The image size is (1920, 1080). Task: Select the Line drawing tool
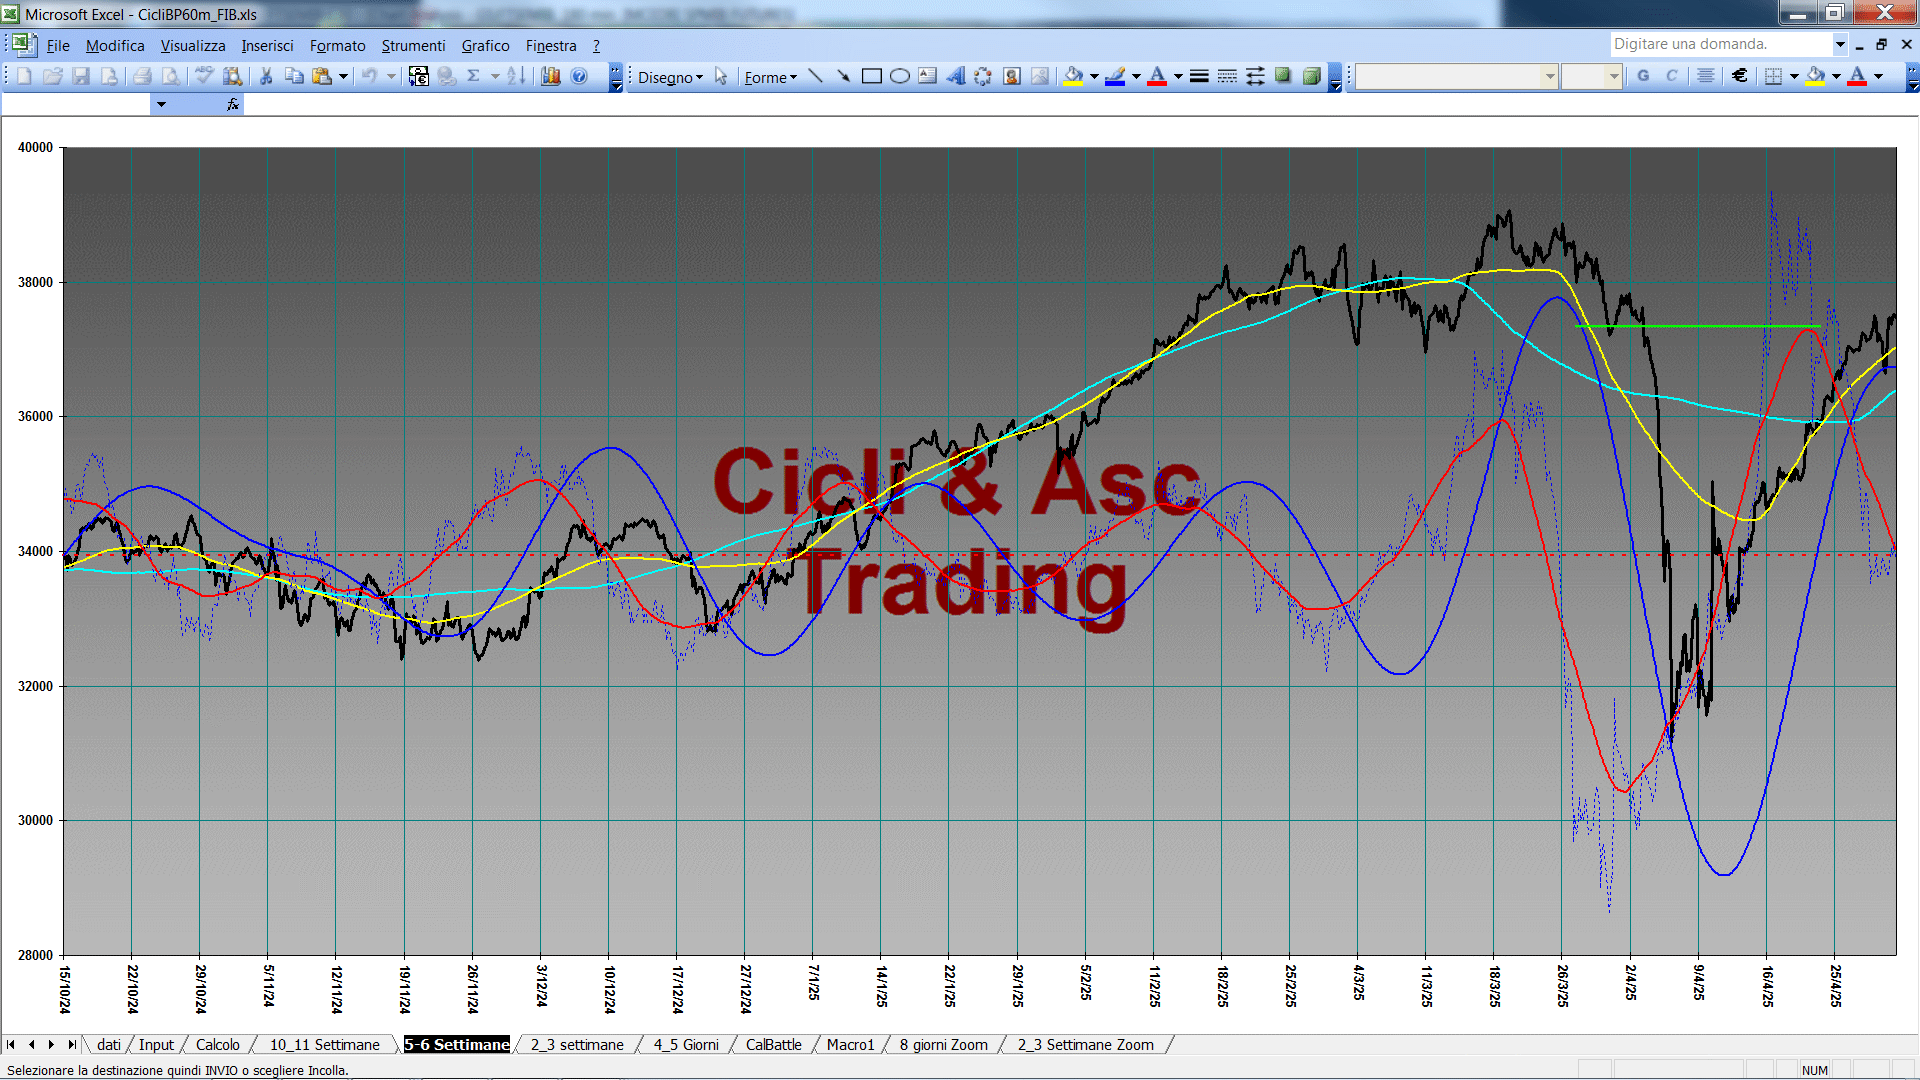coord(815,76)
